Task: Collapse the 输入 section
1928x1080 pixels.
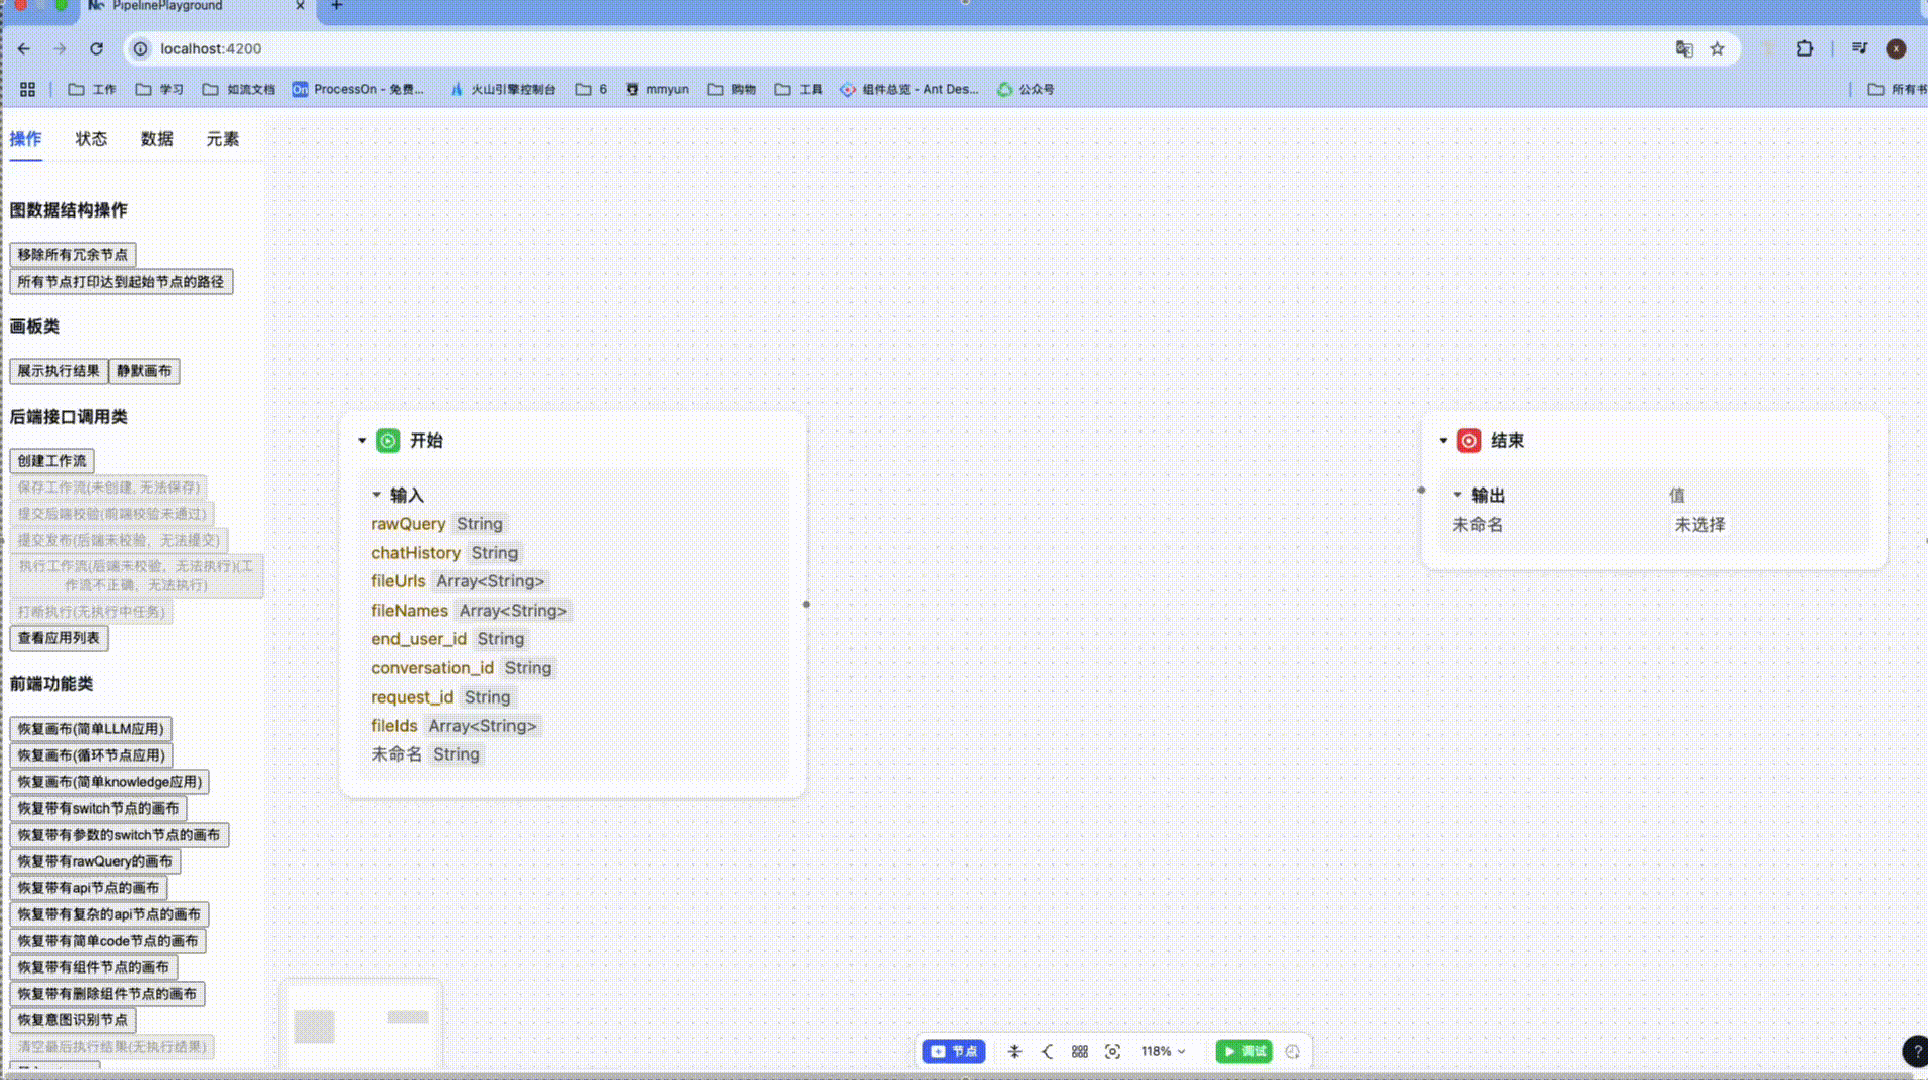Action: [x=377, y=495]
